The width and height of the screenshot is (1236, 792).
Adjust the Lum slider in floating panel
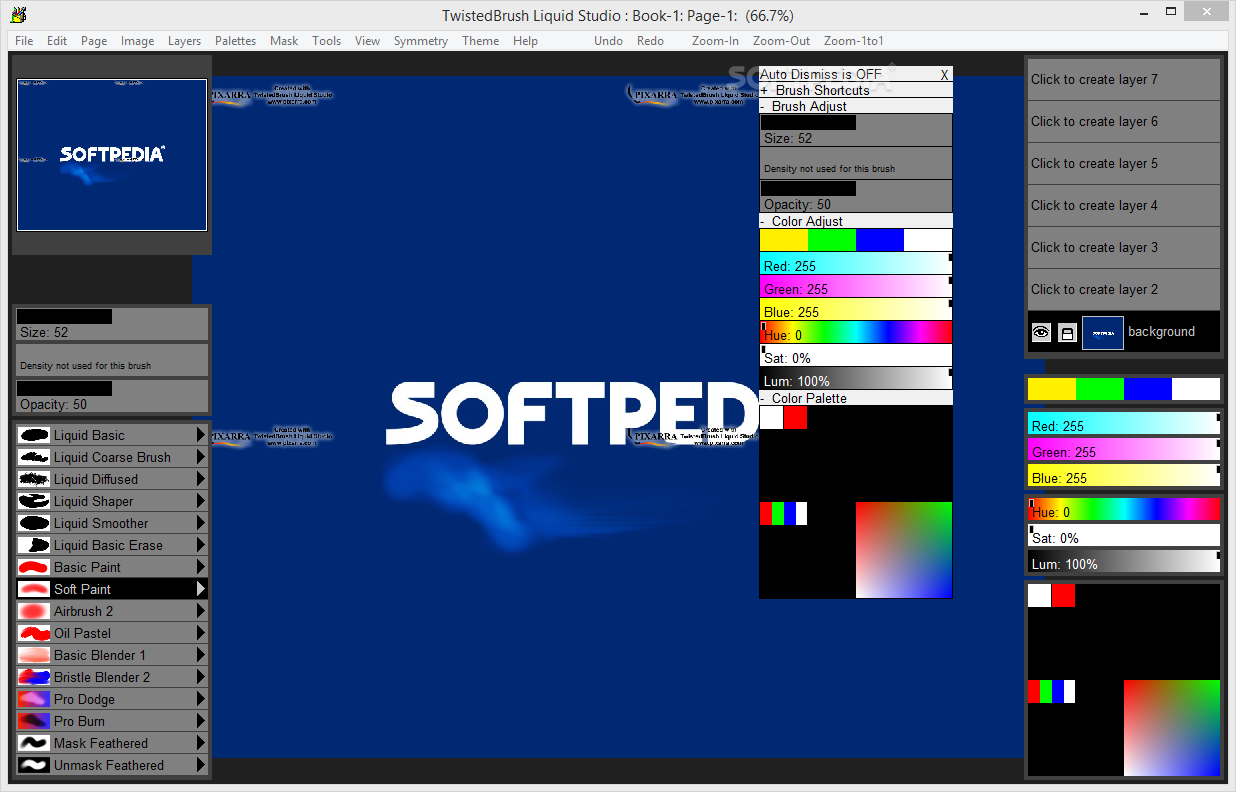pos(856,378)
